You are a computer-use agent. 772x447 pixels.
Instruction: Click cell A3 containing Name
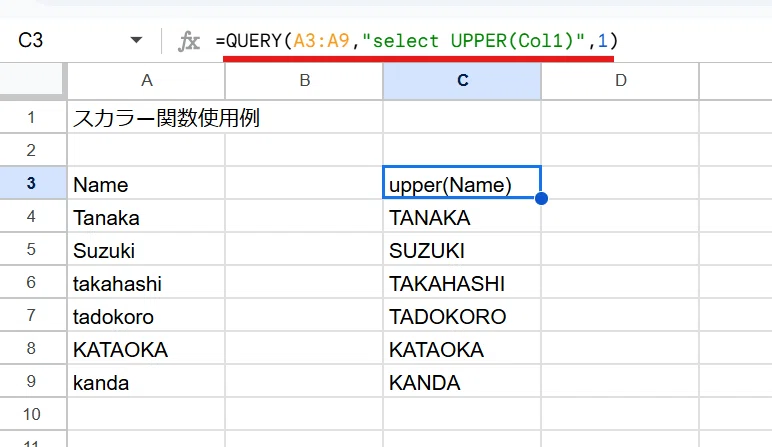point(146,183)
